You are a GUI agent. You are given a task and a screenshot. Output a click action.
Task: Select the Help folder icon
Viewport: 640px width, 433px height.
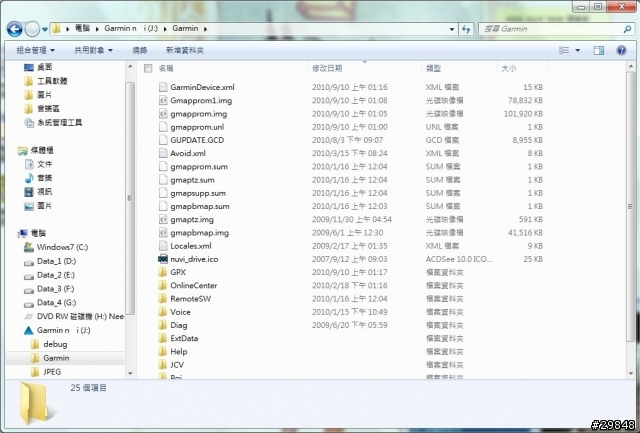point(163,351)
